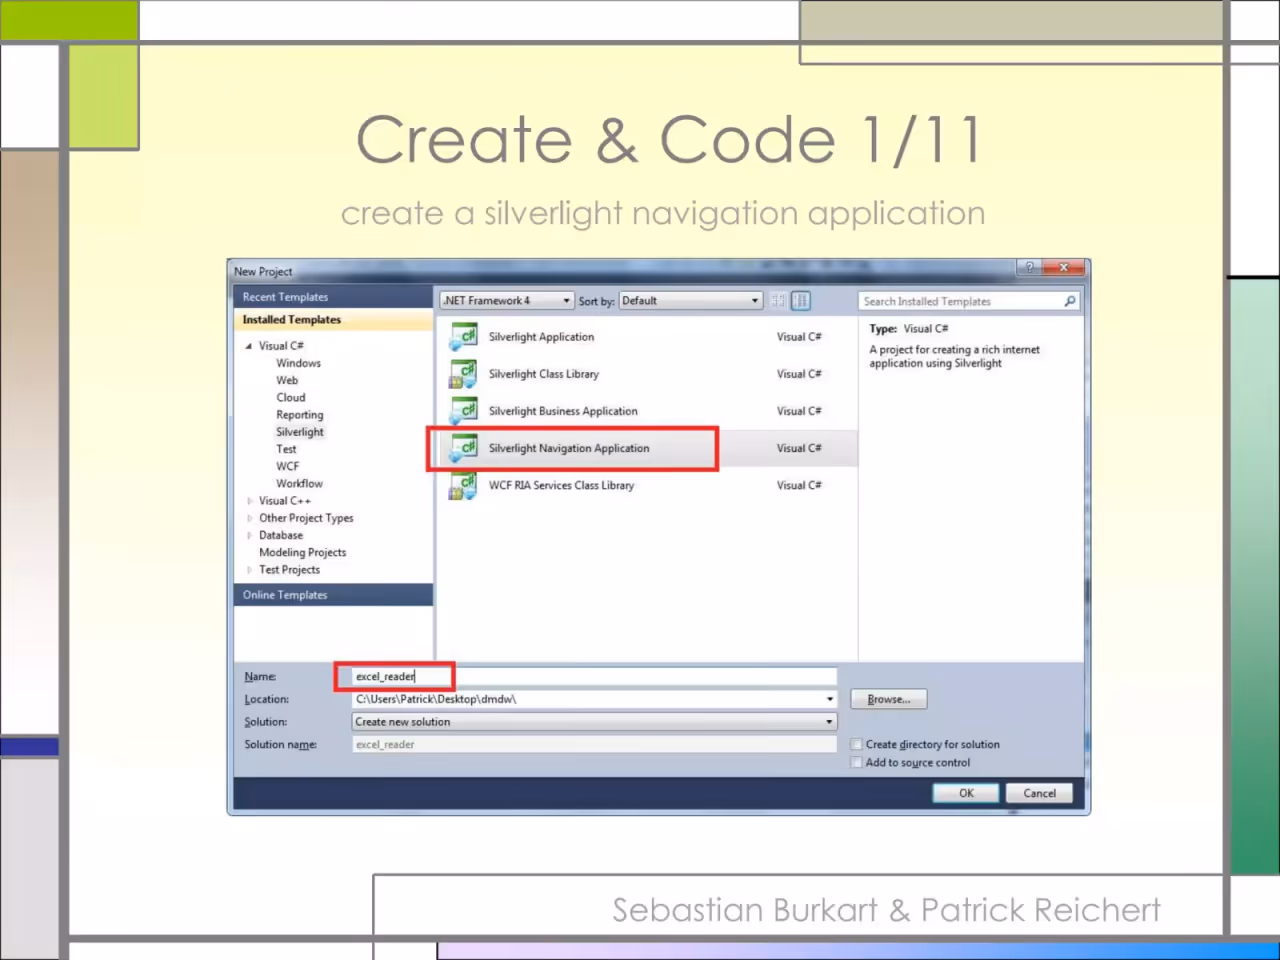This screenshot has height=960, width=1280.
Task: Click the OK button
Action: point(966,793)
